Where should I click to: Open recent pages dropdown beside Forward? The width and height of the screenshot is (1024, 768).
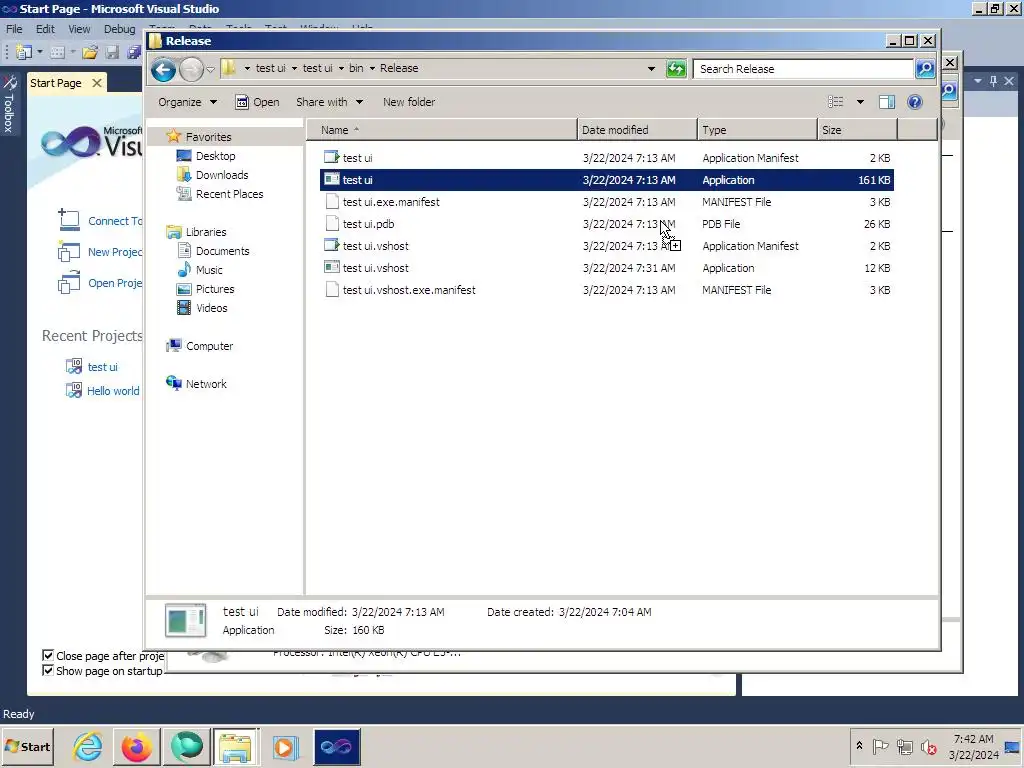coord(210,69)
